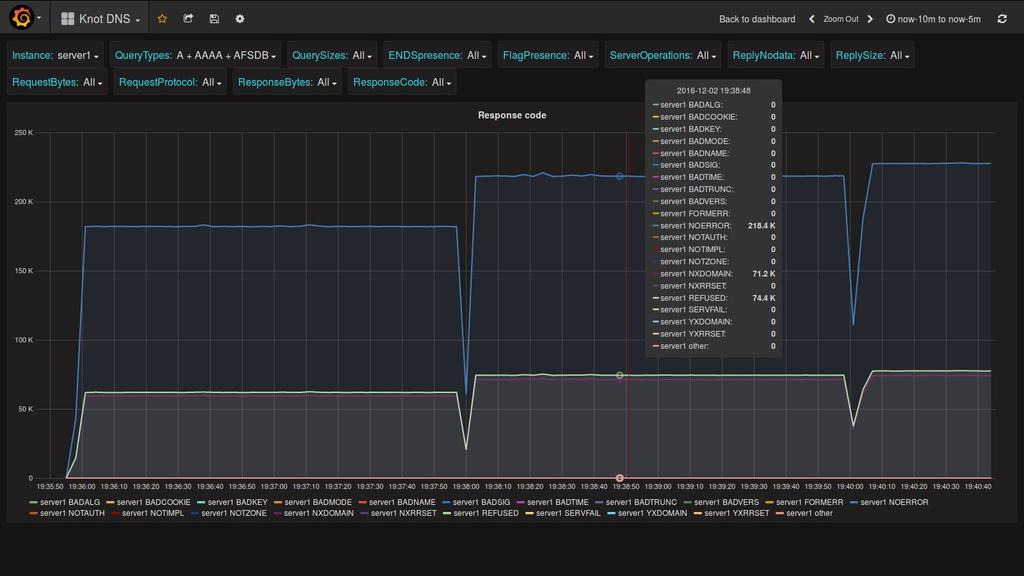Expand the QuerySizes variable dropdown
The width and height of the screenshot is (1024, 576).
(x=362, y=56)
